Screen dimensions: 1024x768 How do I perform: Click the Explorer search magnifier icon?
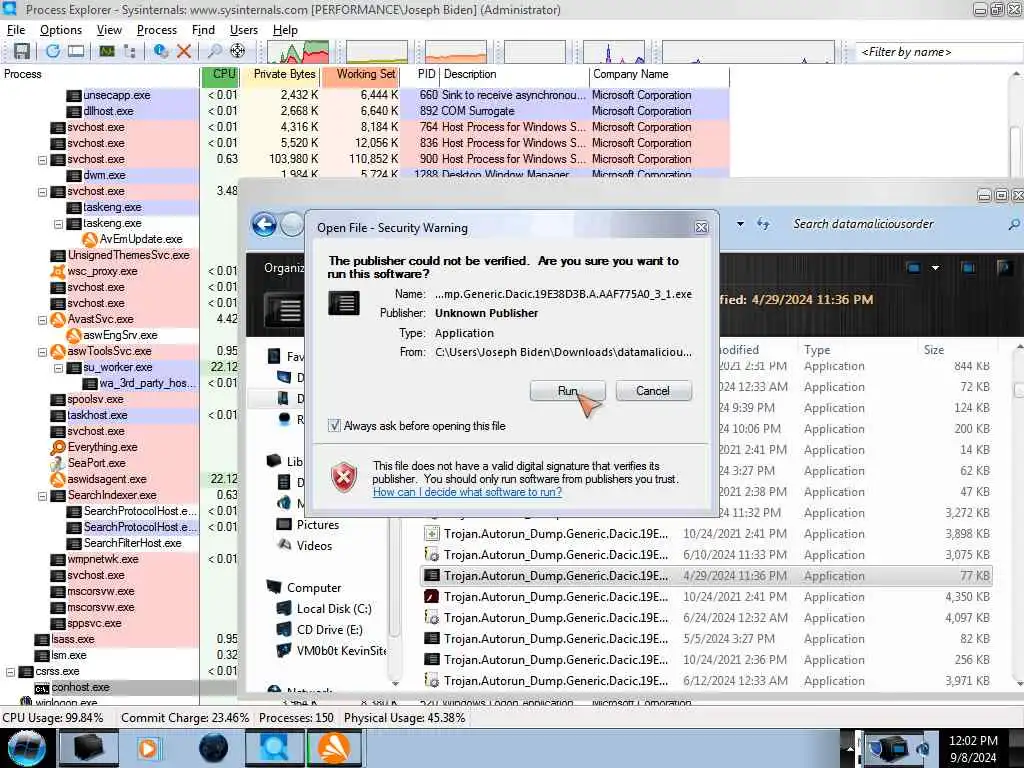click(x=1014, y=224)
